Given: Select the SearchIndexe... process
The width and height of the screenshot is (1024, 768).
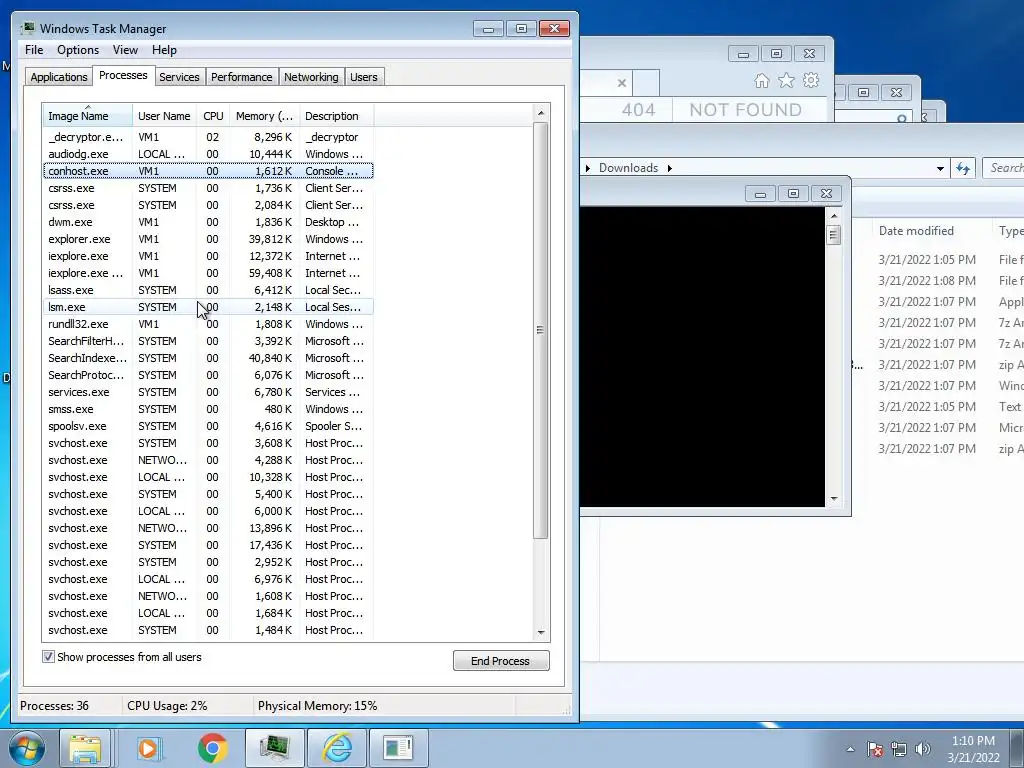Looking at the screenshot, I should point(208,358).
